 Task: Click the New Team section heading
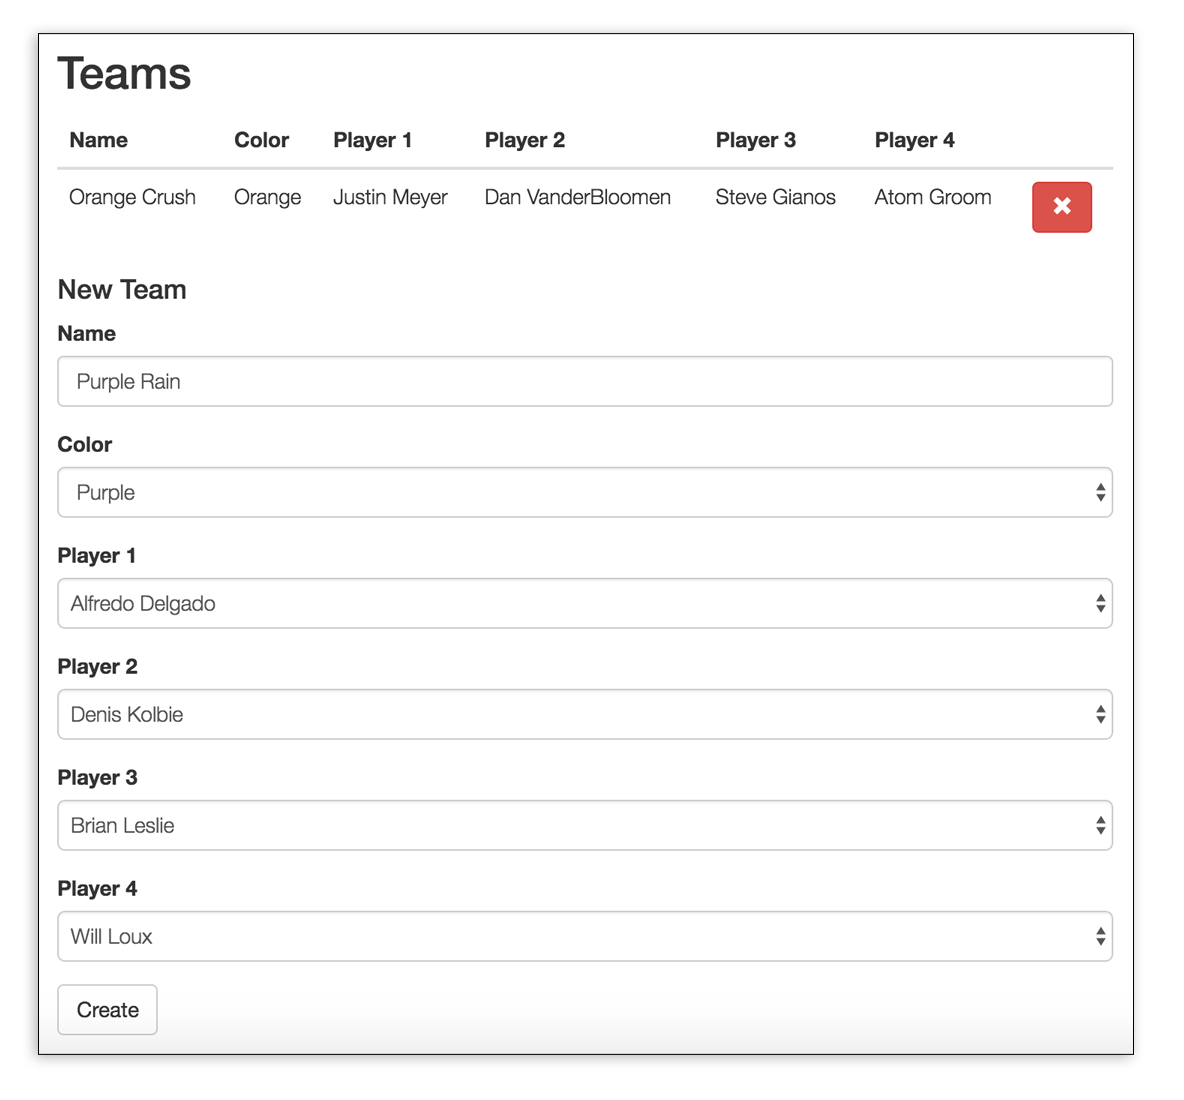click(122, 290)
